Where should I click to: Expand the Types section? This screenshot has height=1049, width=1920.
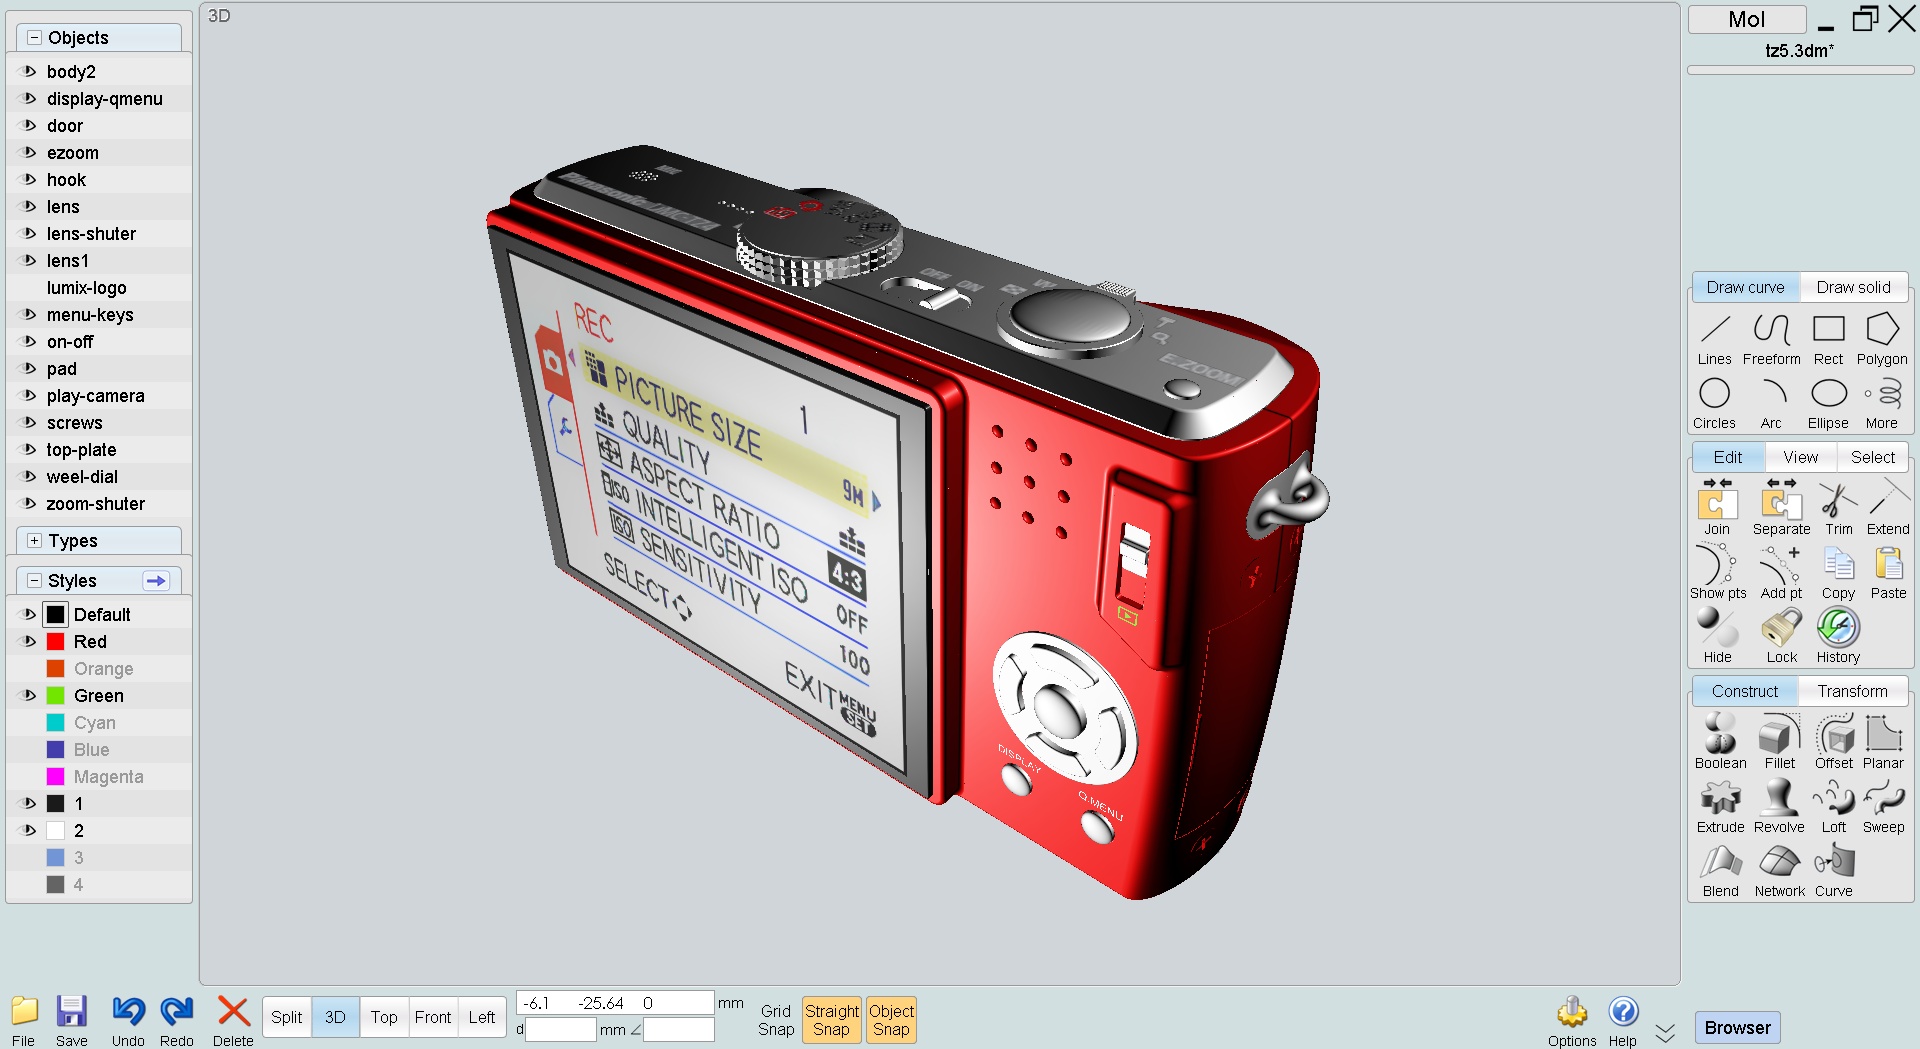click(34, 540)
